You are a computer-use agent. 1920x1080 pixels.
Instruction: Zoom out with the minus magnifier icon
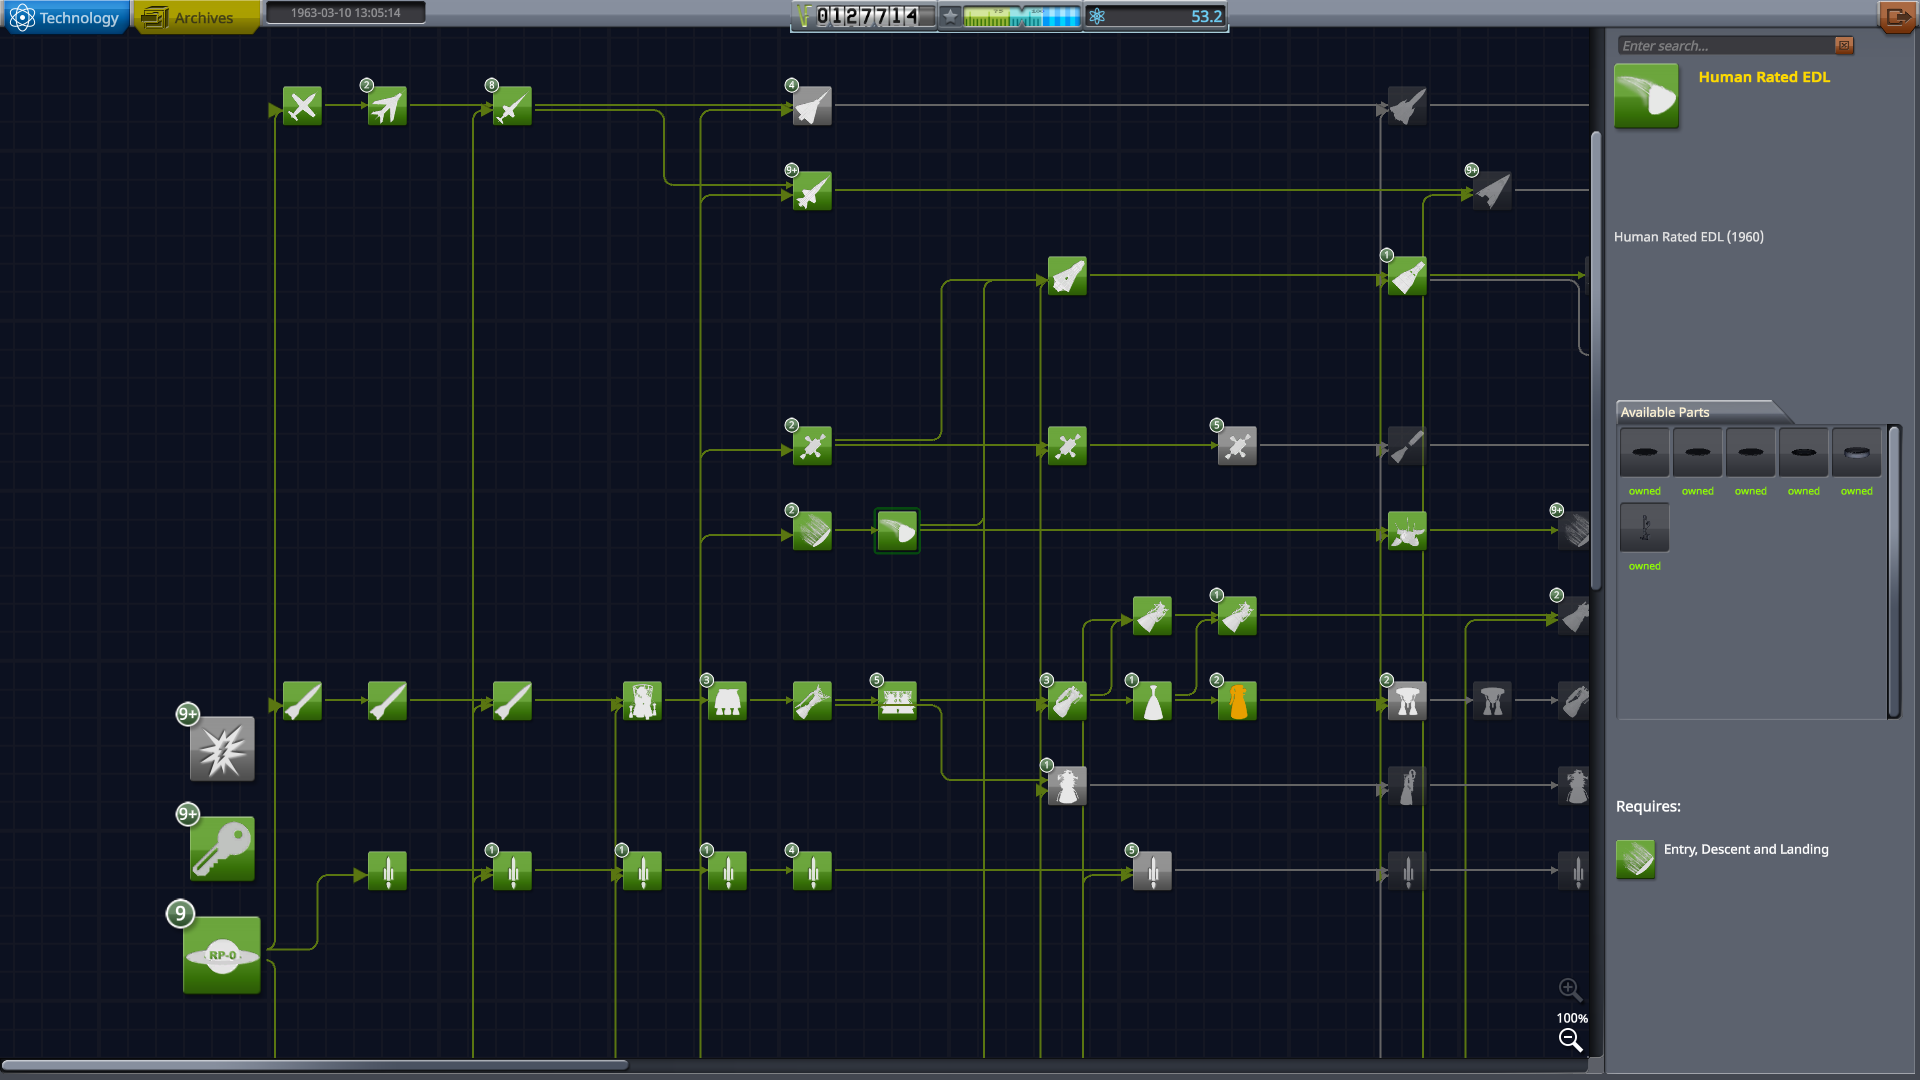click(1570, 1041)
